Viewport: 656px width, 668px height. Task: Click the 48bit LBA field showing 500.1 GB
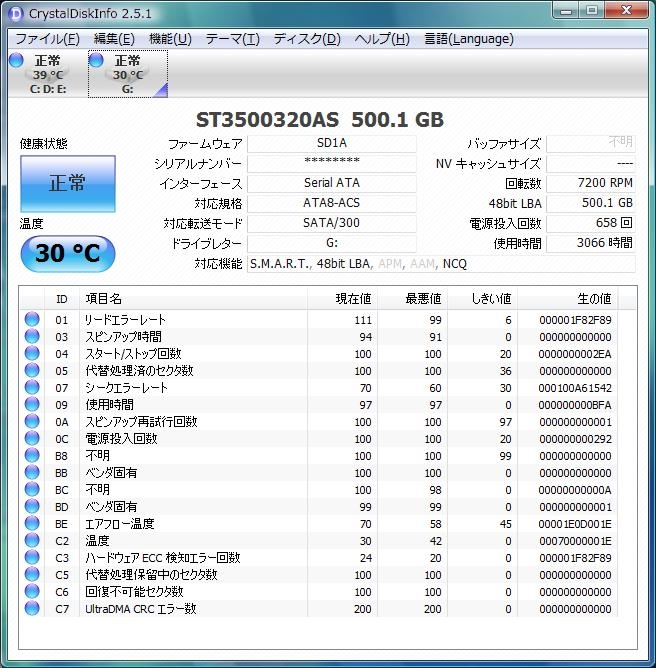point(591,204)
